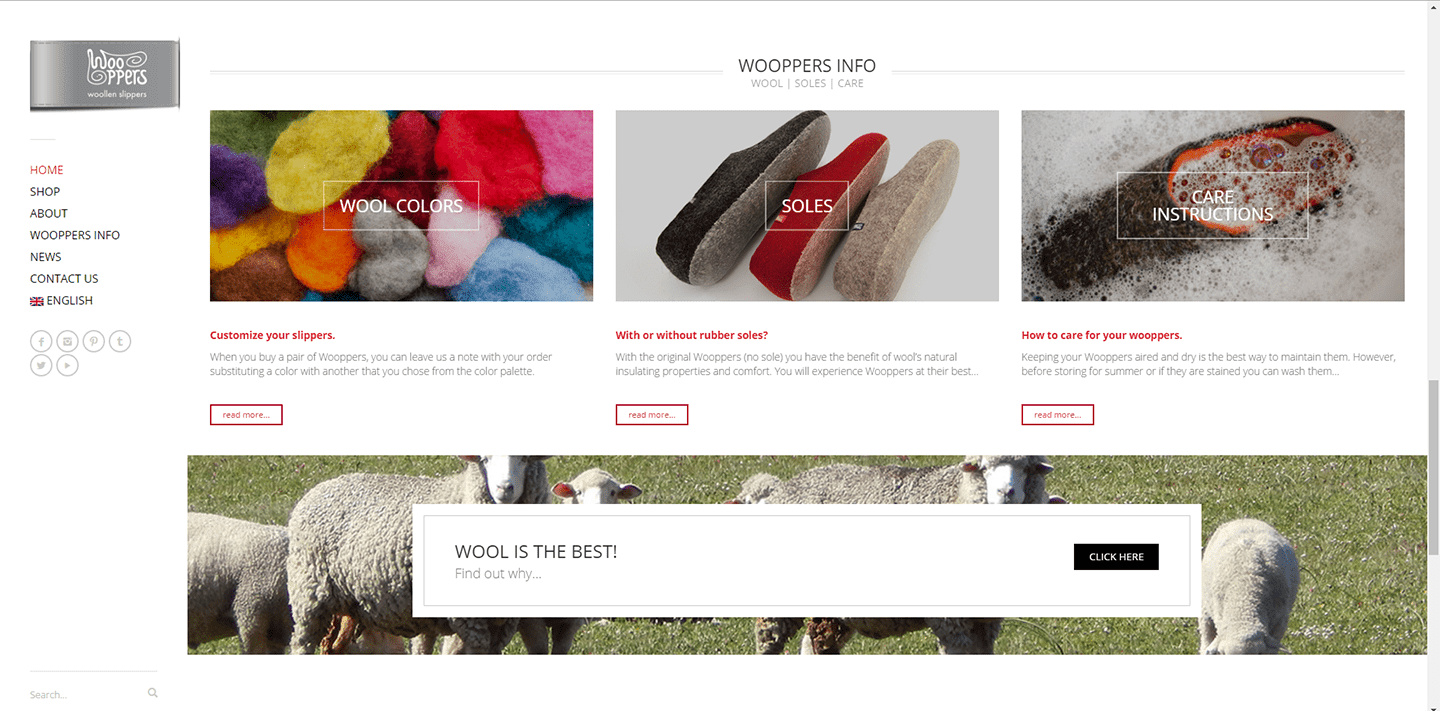Screen dimensions: 1440x711
Task: Open the Pinterest social icon
Action: point(93,342)
